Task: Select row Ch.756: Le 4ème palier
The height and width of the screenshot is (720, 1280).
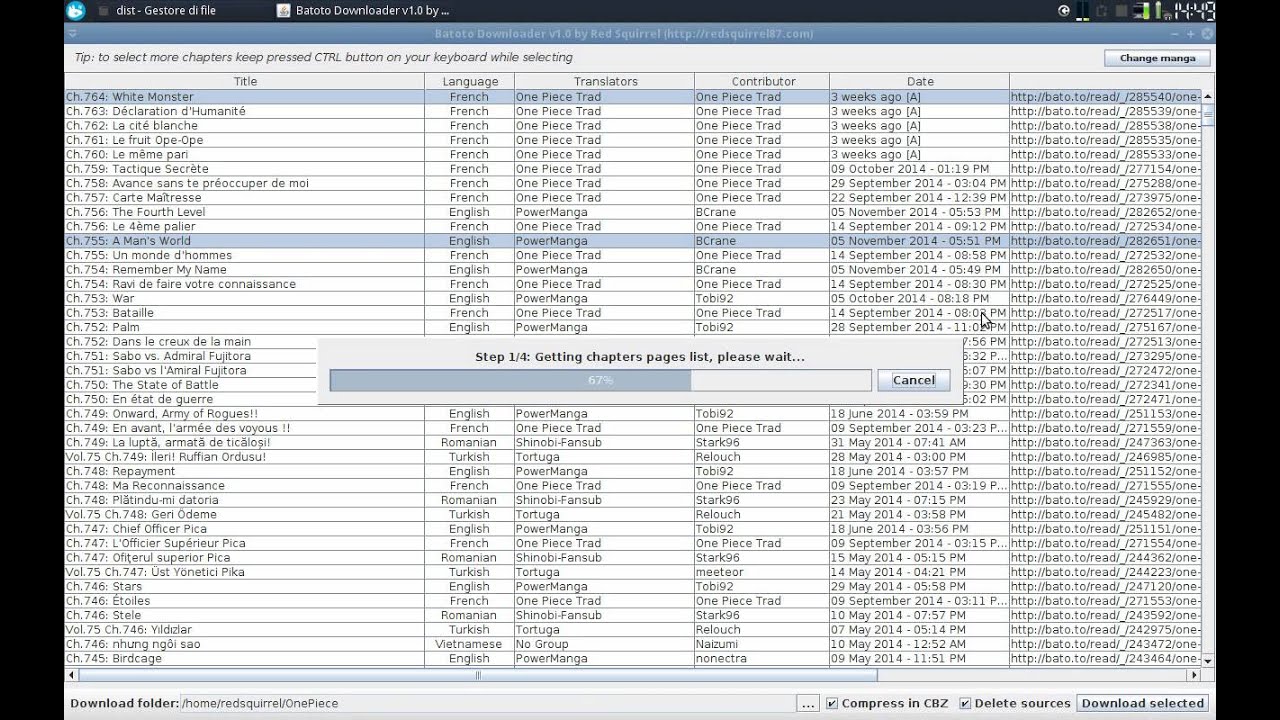Action: coord(633,226)
